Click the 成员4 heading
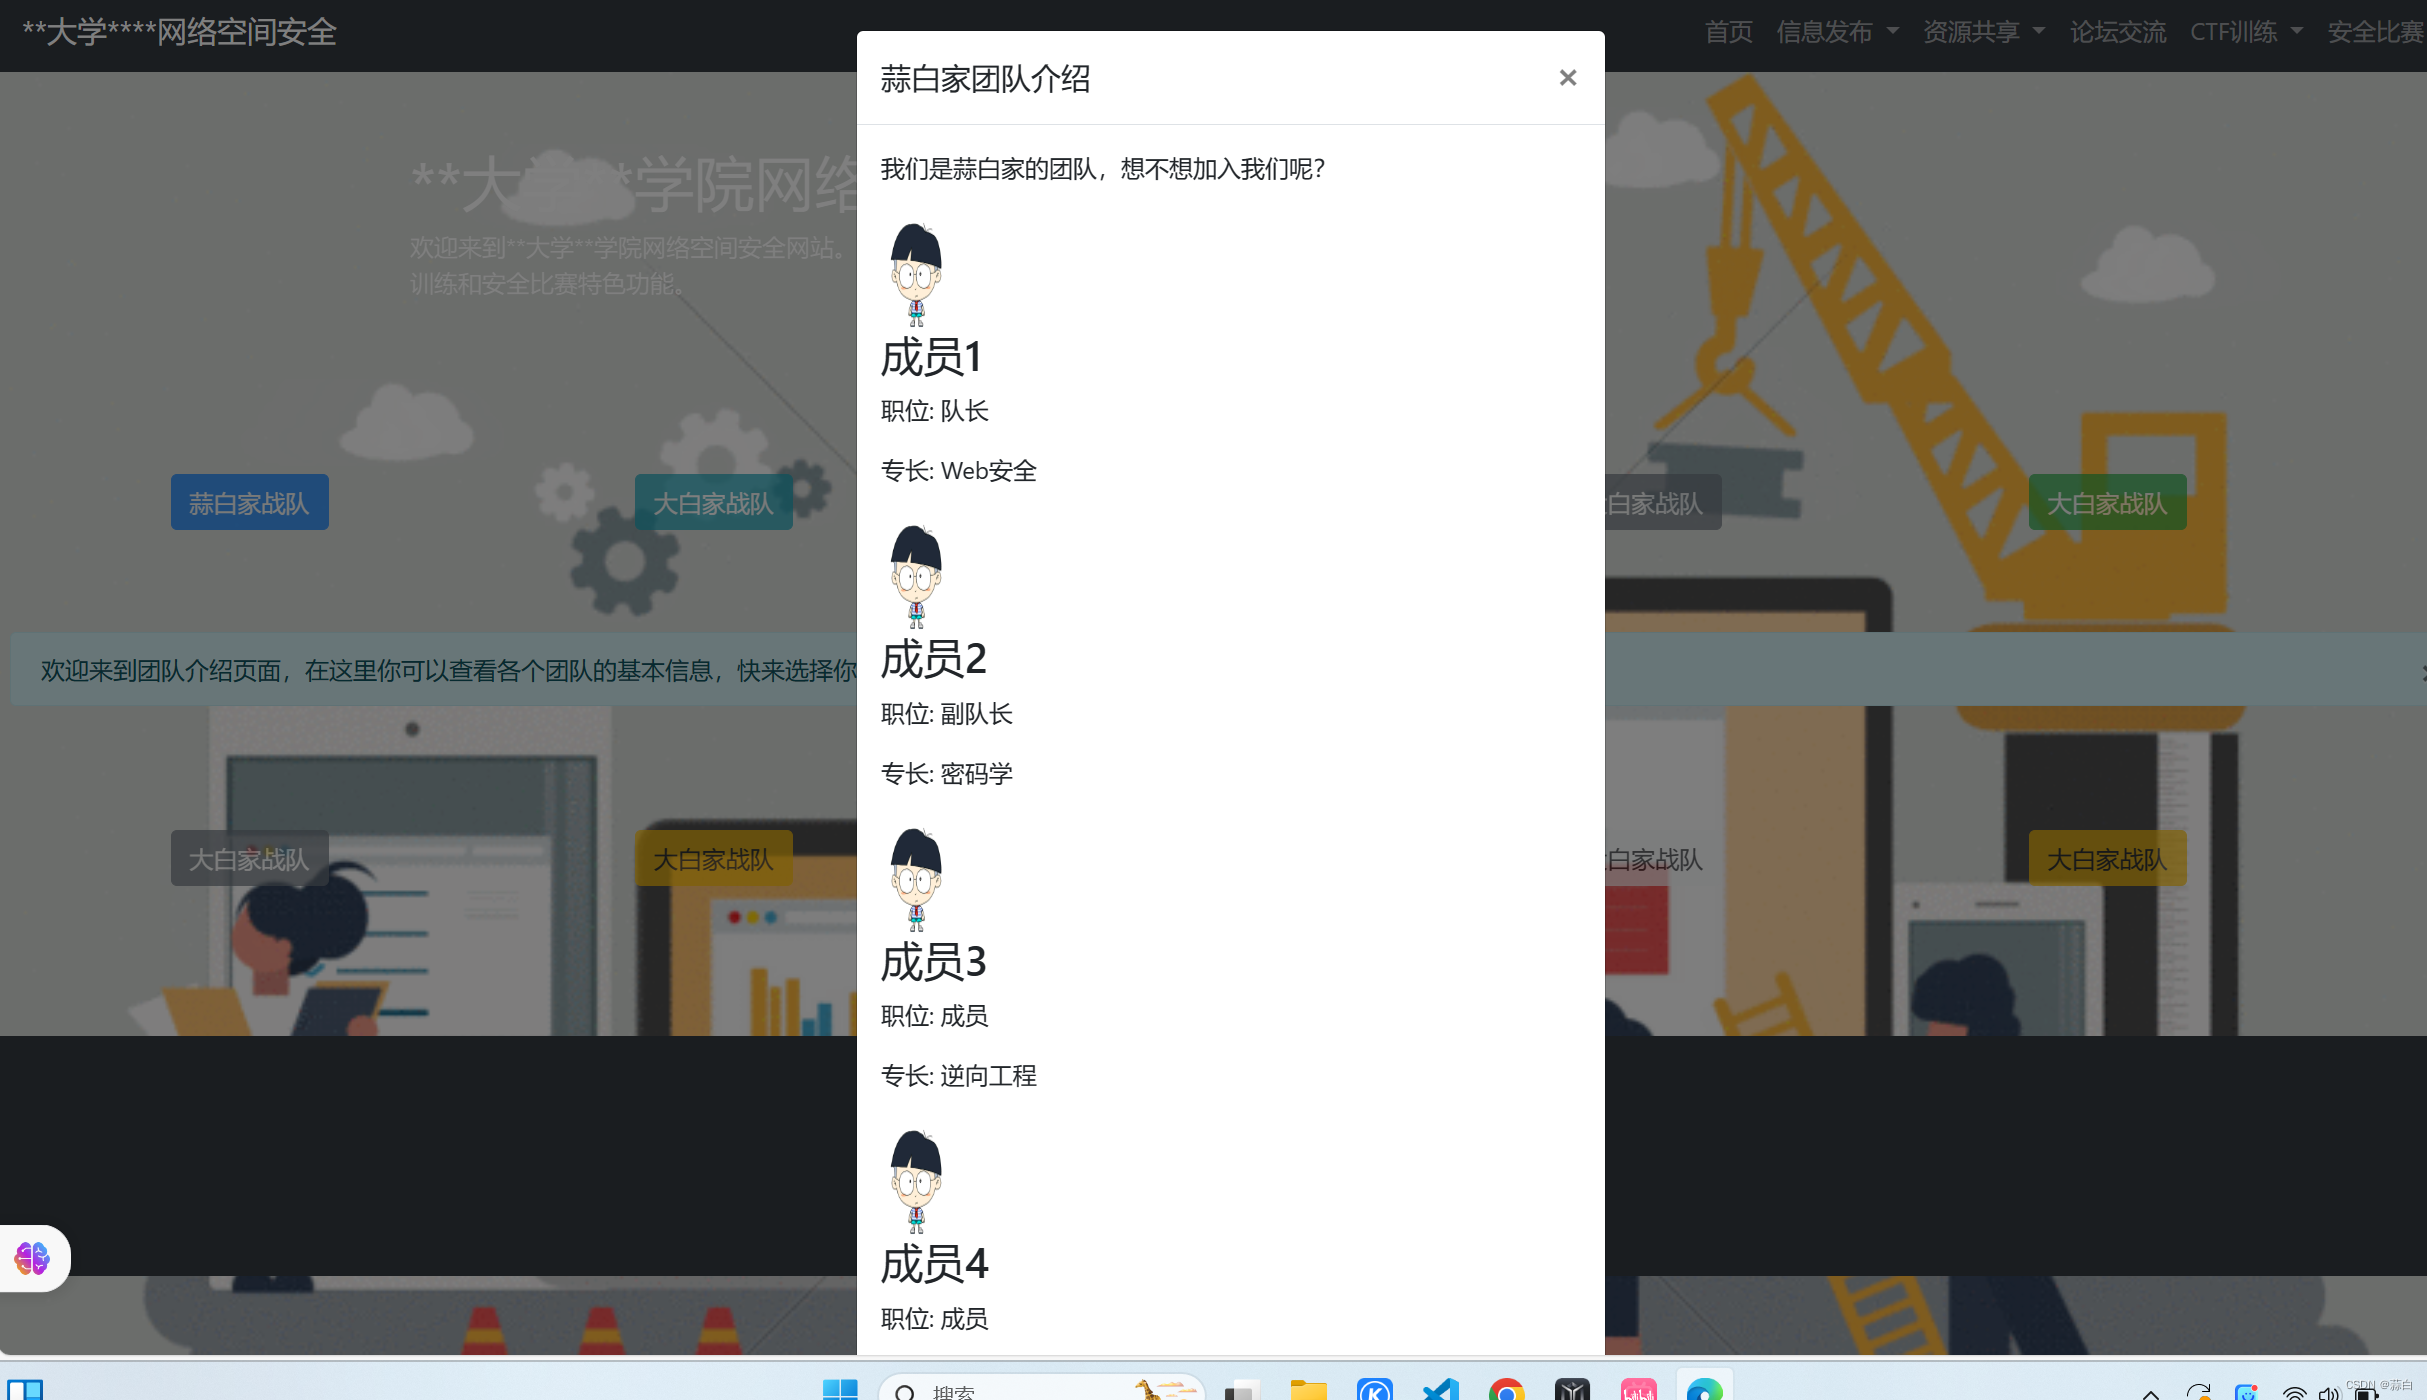2427x1400 pixels. pyautogui.click(x=934, y=1264)
